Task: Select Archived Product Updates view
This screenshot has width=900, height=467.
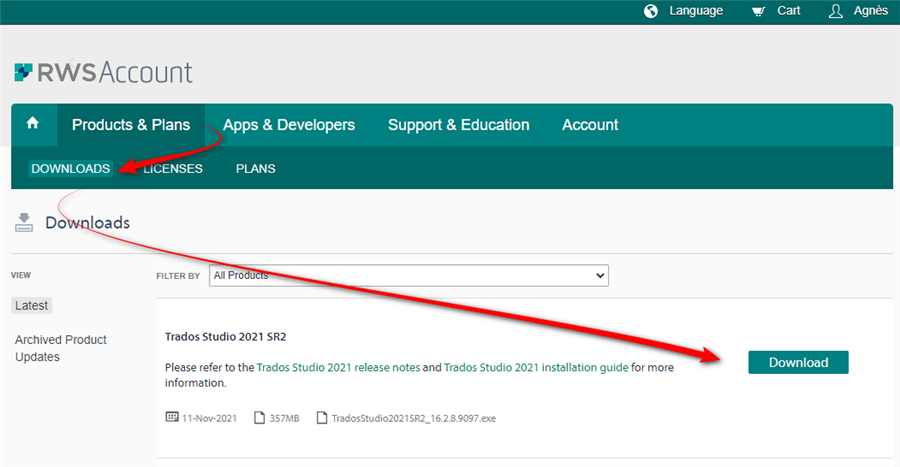Action: click(x=60, y=348)
